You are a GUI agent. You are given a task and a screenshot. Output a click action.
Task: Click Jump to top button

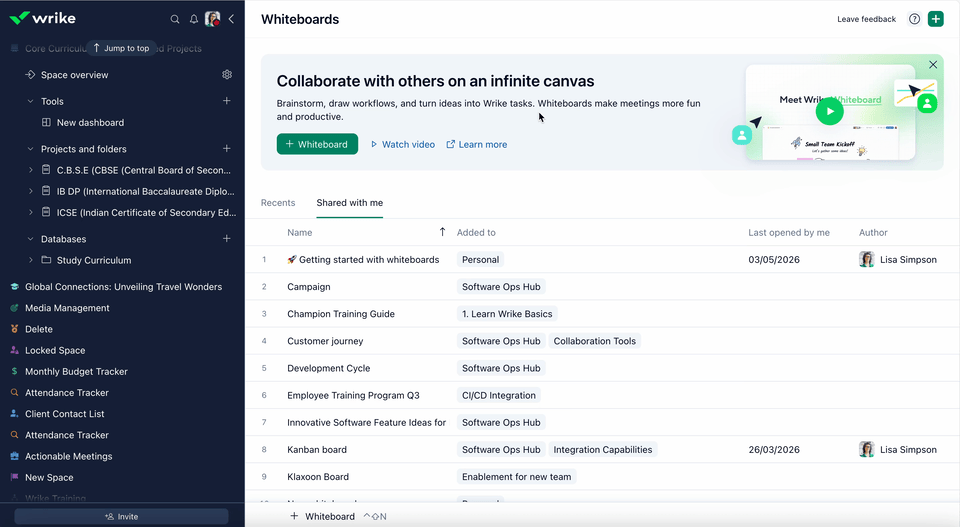click(x=121, y=48)
